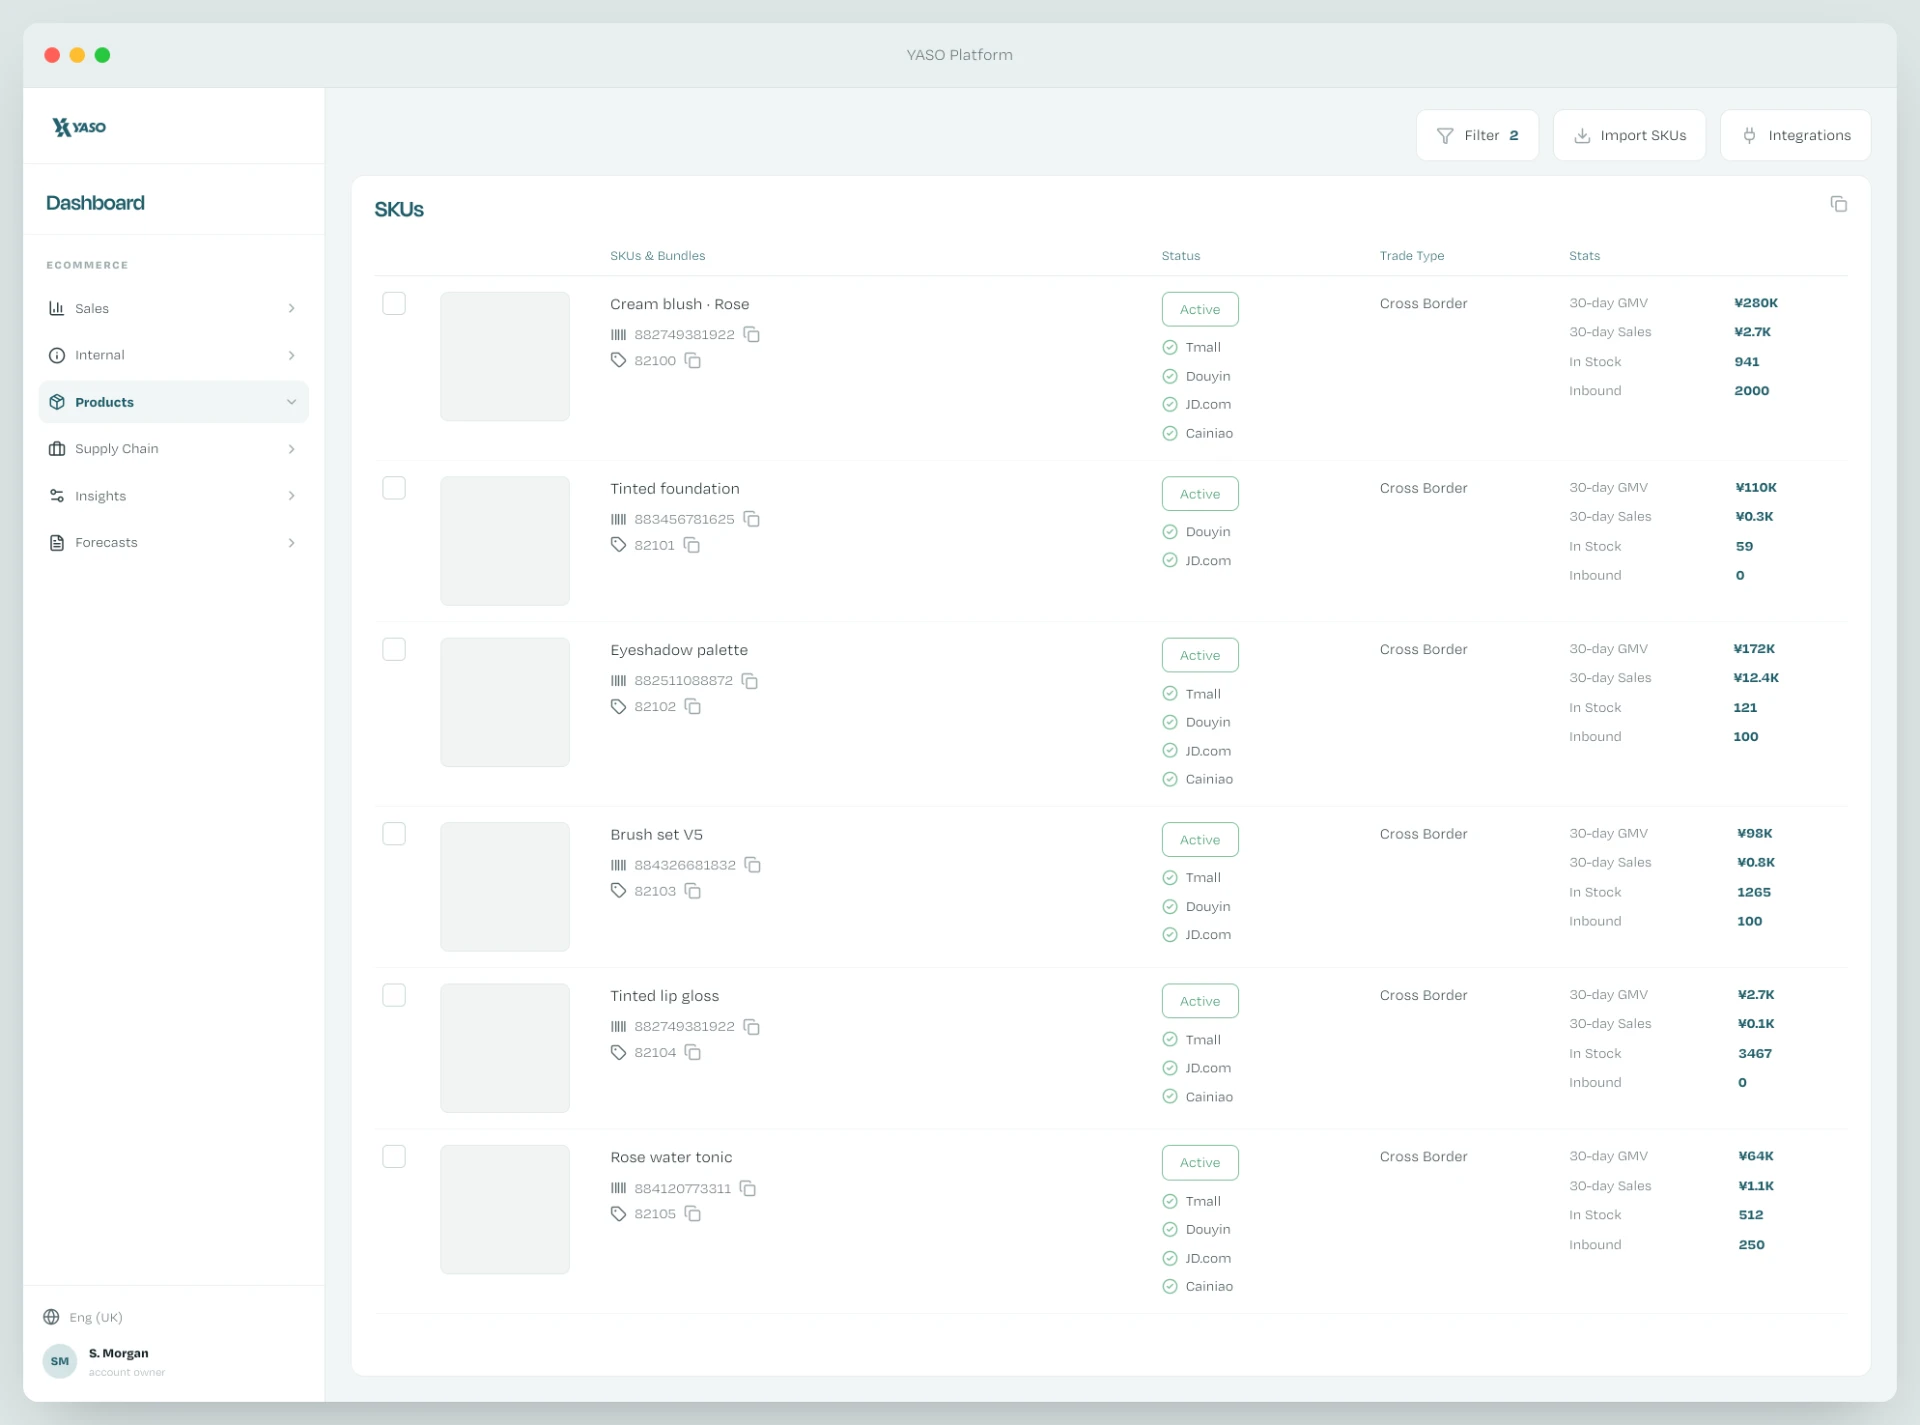The width and height of the screenshot is (1920, 1425).
Task: Select the Cream blush Rose checkbox
Action: point(394,303)
